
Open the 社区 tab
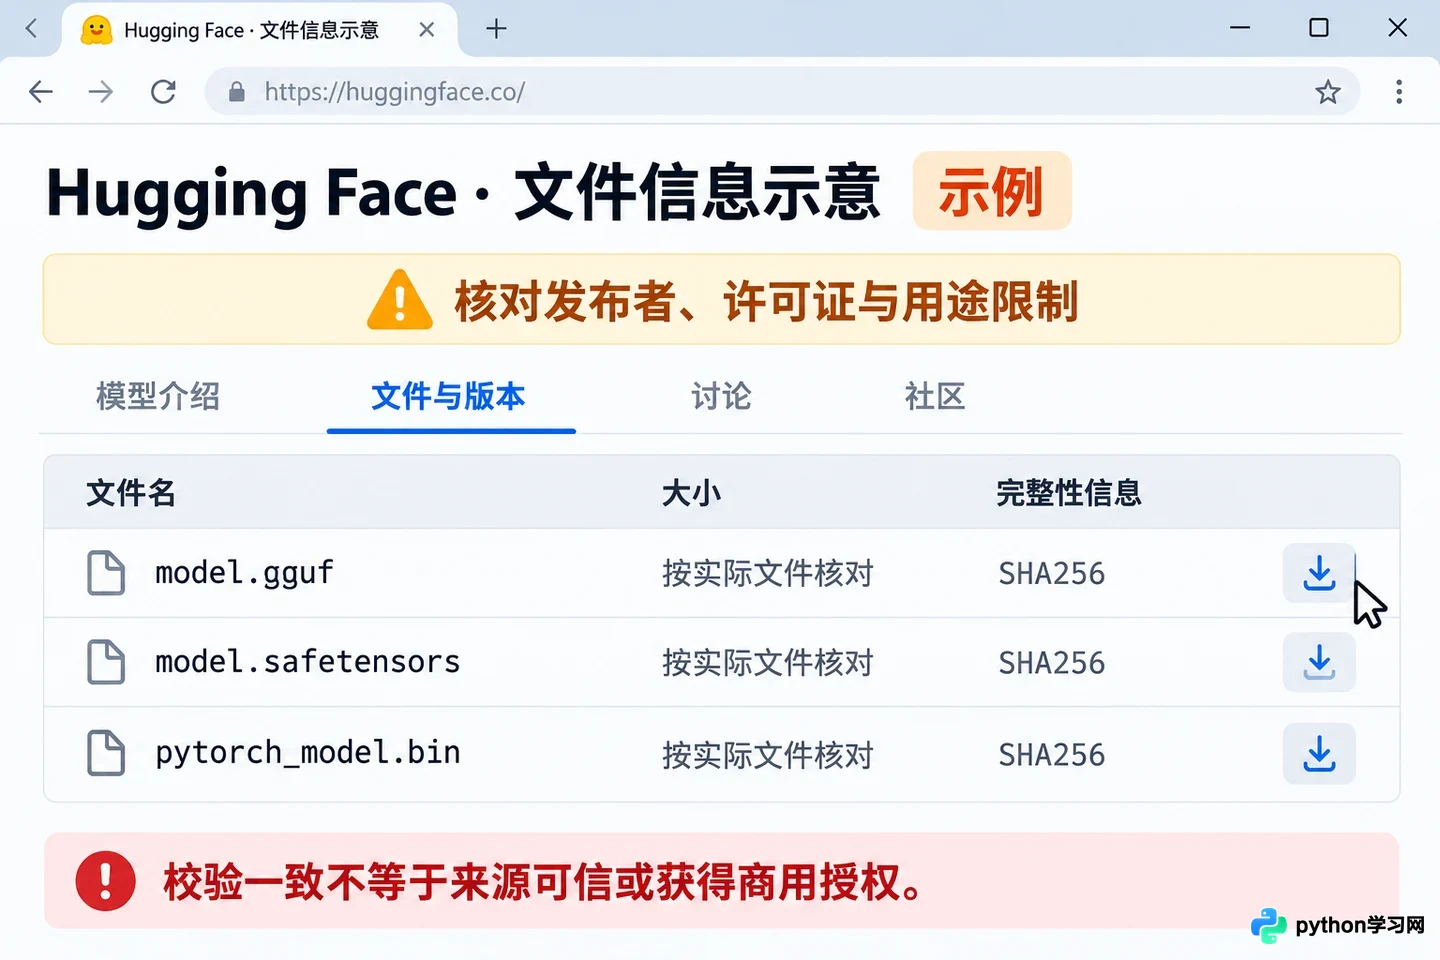[x=935, y=396]
